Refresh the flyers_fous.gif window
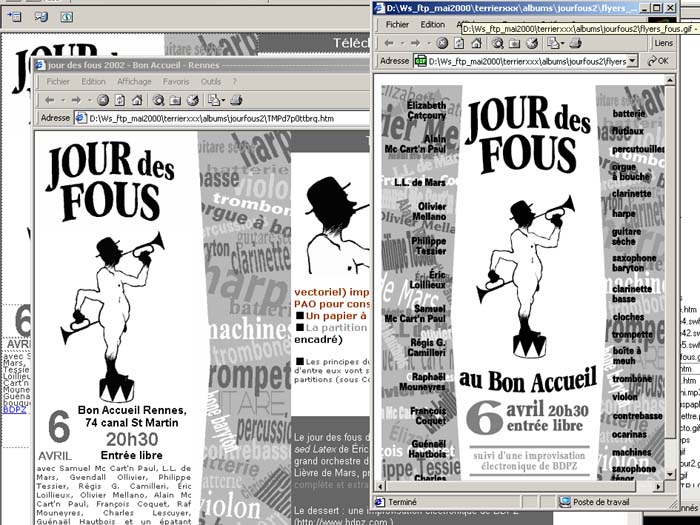This screenshot has height=525, width=700. 459,43
